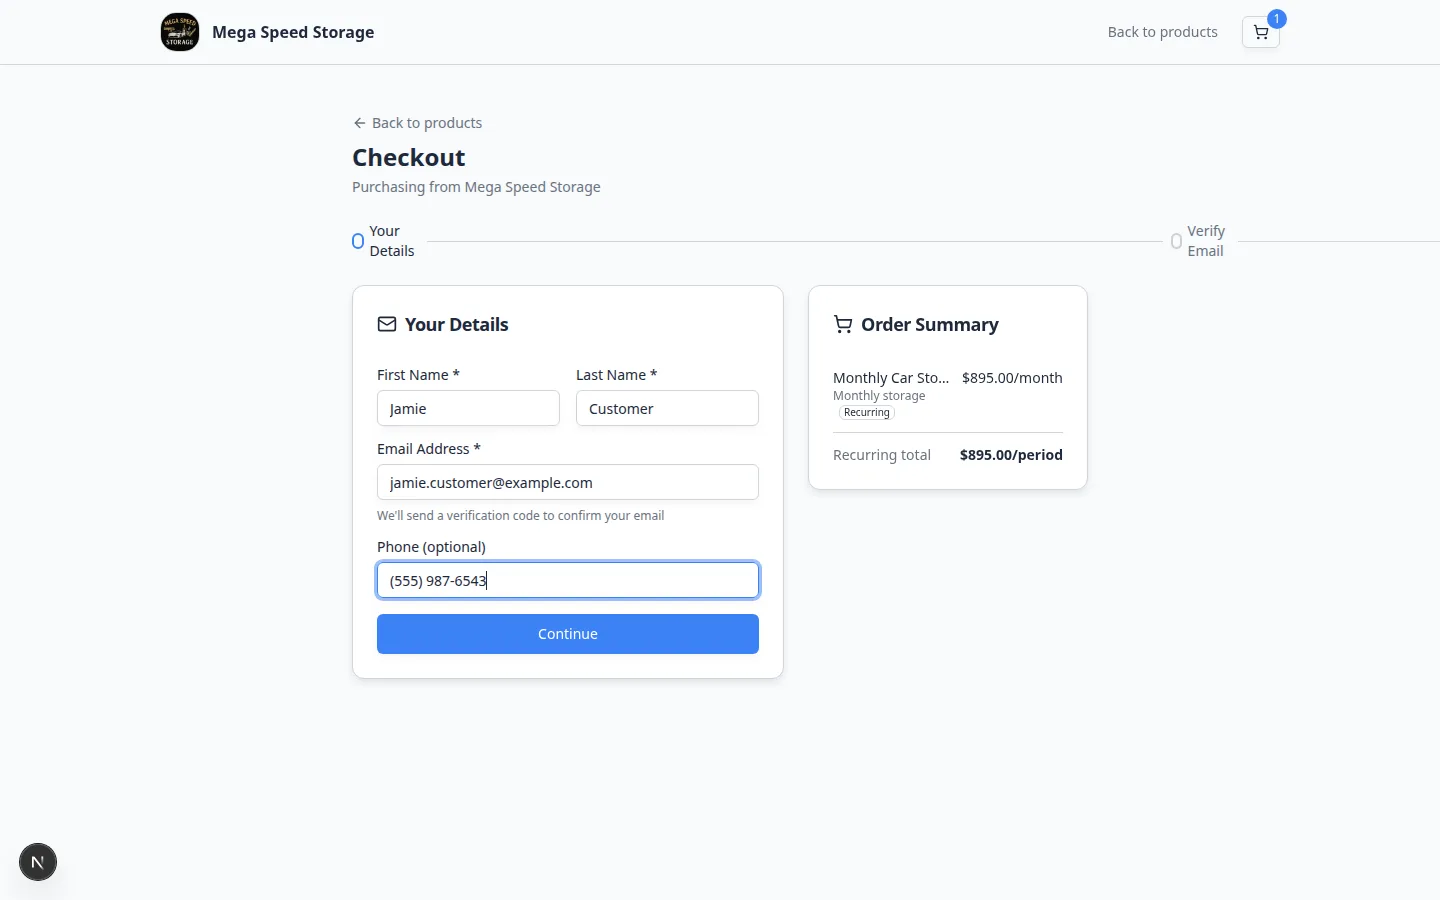The height and width of the screenshot is (900, 1440).
Task: Click the circular N badge in bottom corner
Action: point(38,862)
